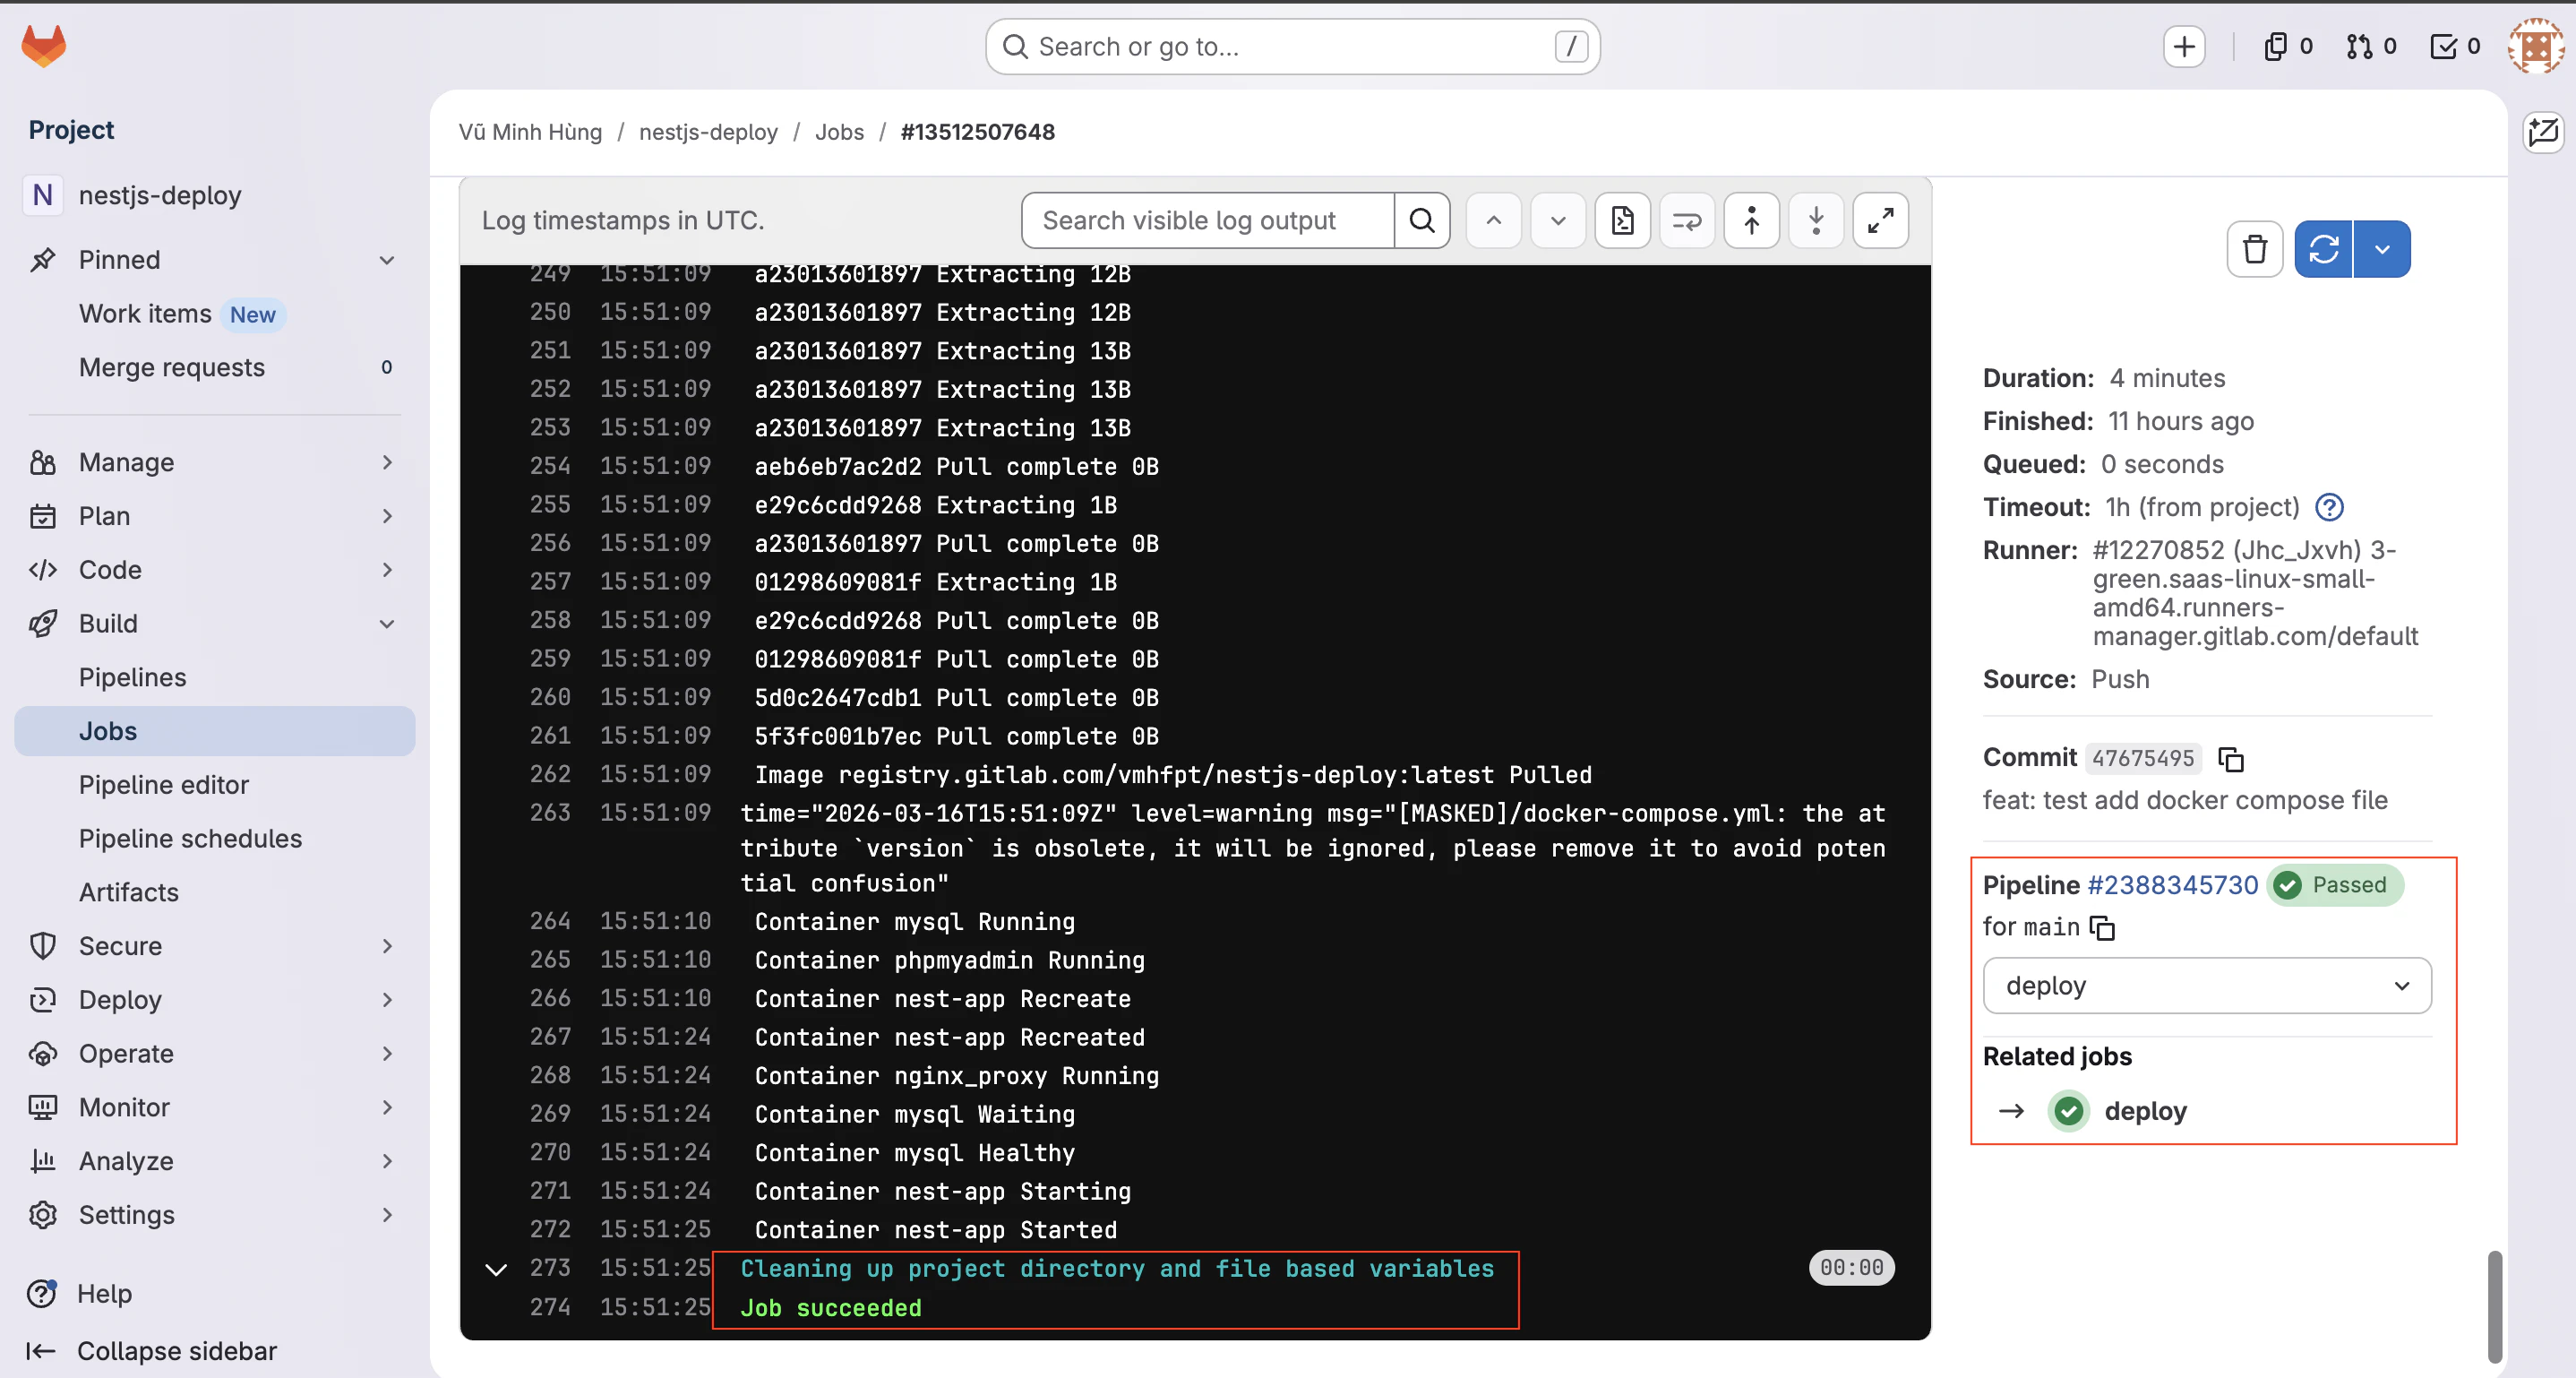Expand the Secure menu
Viewport: 2576px width, 1378px height.
pos(387,946)
